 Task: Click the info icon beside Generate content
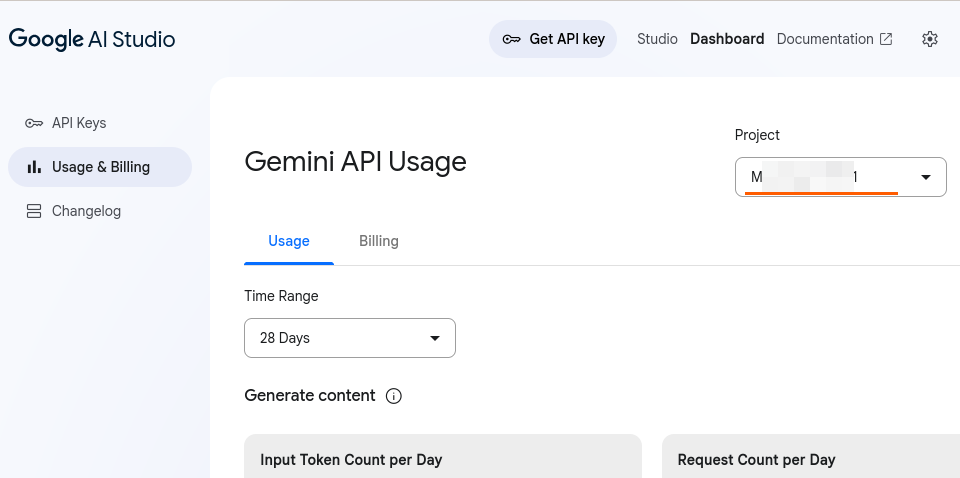[394, 396]
